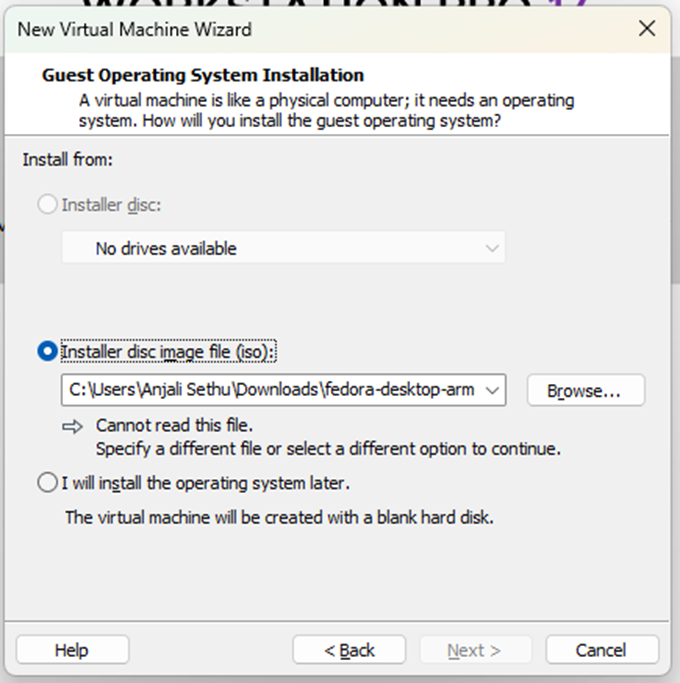
Task: Go to the previous step with Back
Action: 349,650
